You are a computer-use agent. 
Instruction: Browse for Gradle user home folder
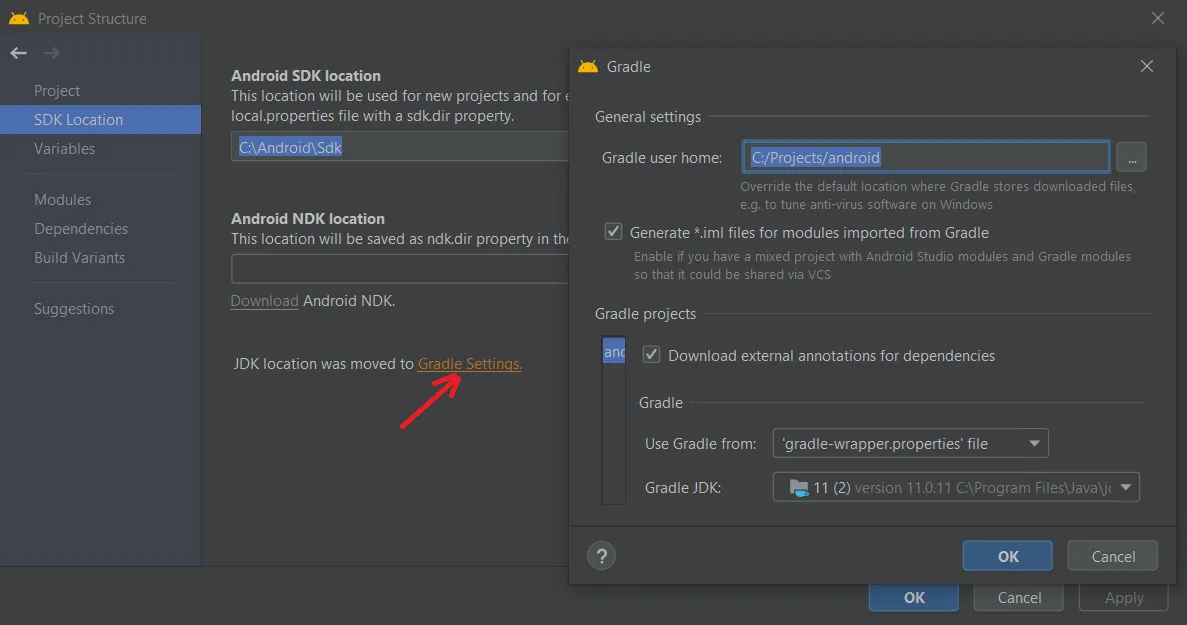pyautogui.click(x=1131, y=157)
